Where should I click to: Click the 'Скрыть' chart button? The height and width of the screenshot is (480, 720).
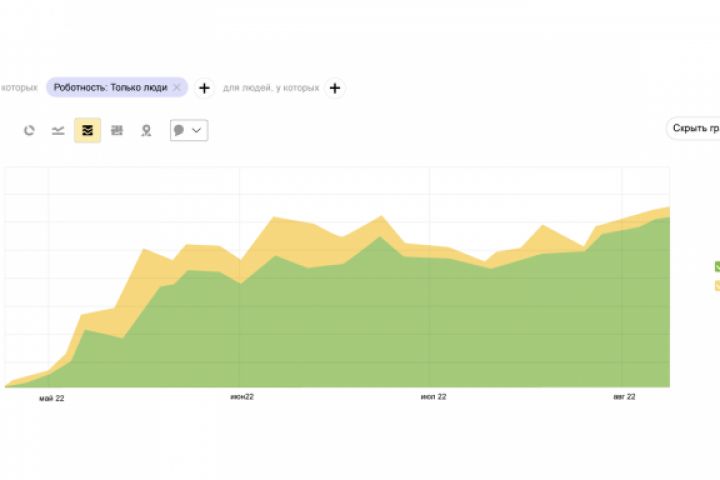tap(694, 129)
